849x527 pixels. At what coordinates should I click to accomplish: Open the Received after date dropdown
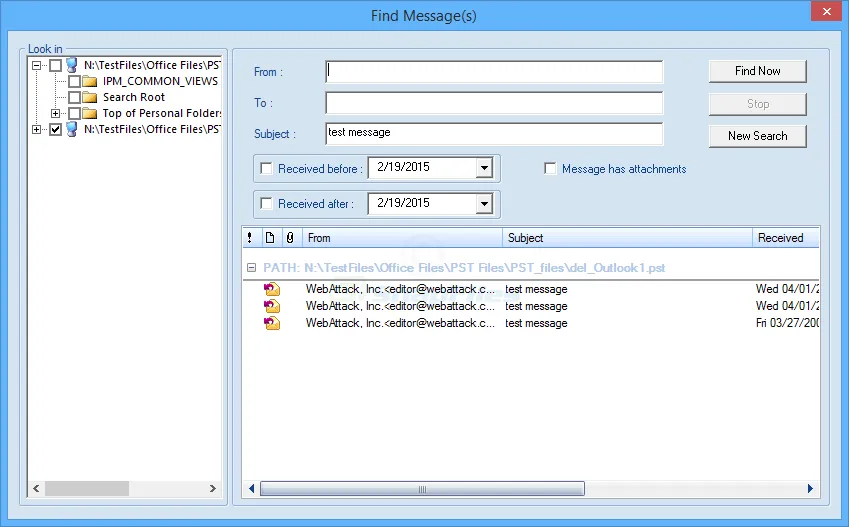pos(484,204)
